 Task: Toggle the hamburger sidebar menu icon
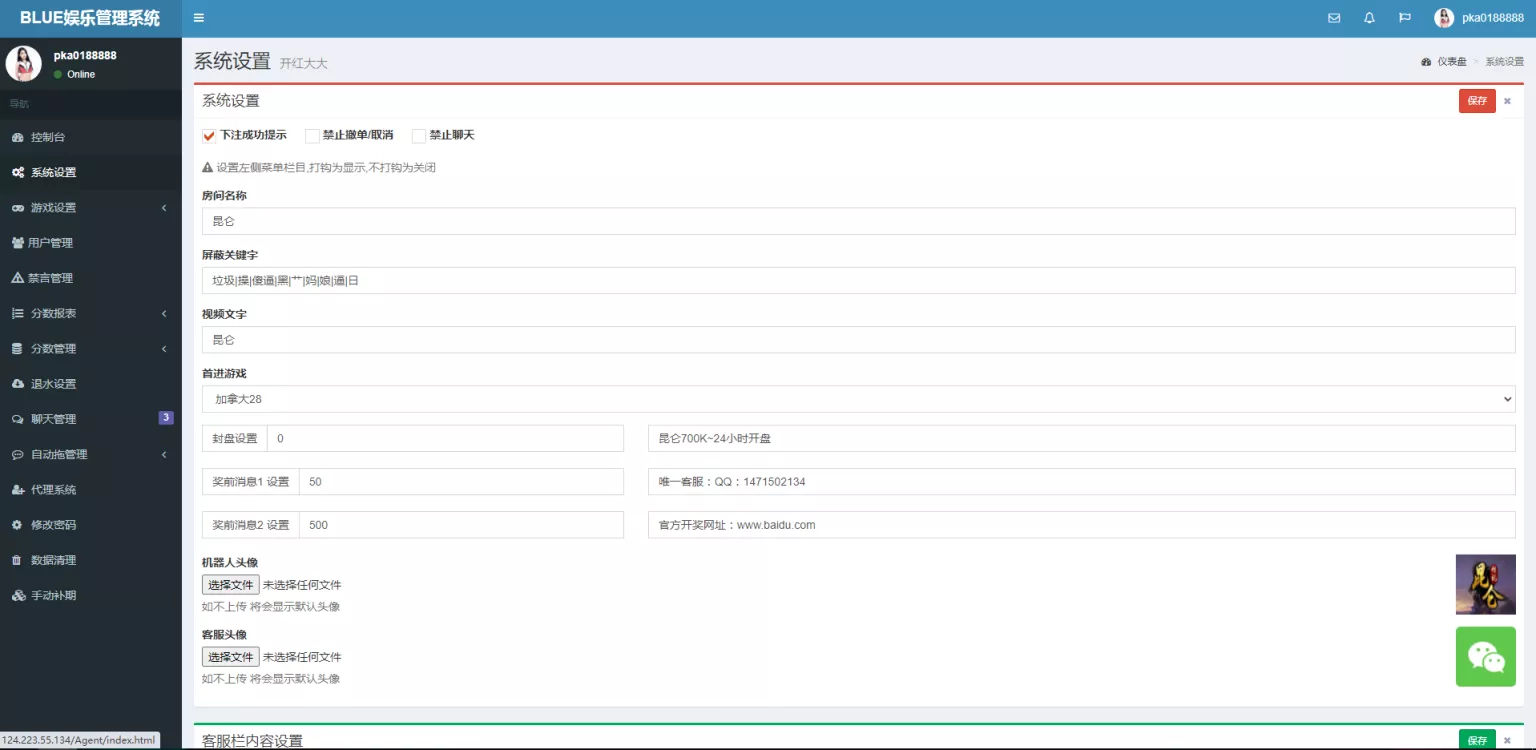pos(199,18)
